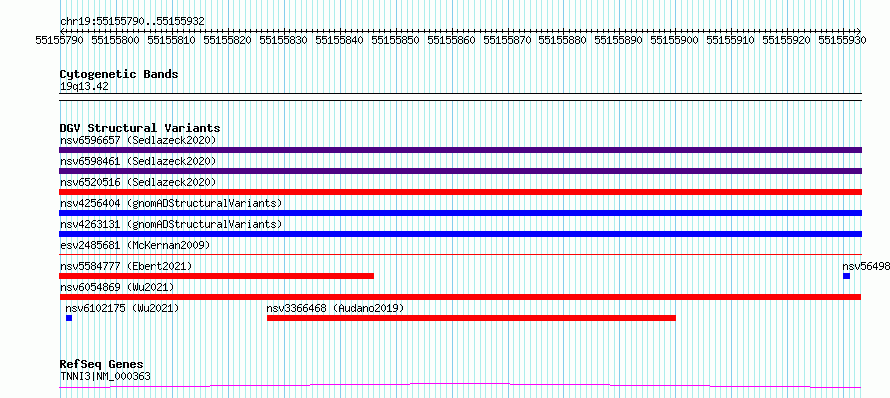Image resolution: width=890 pixels, height=398 pixels.
Task: Click ruler position 55155900
Action: click(675, 40)
